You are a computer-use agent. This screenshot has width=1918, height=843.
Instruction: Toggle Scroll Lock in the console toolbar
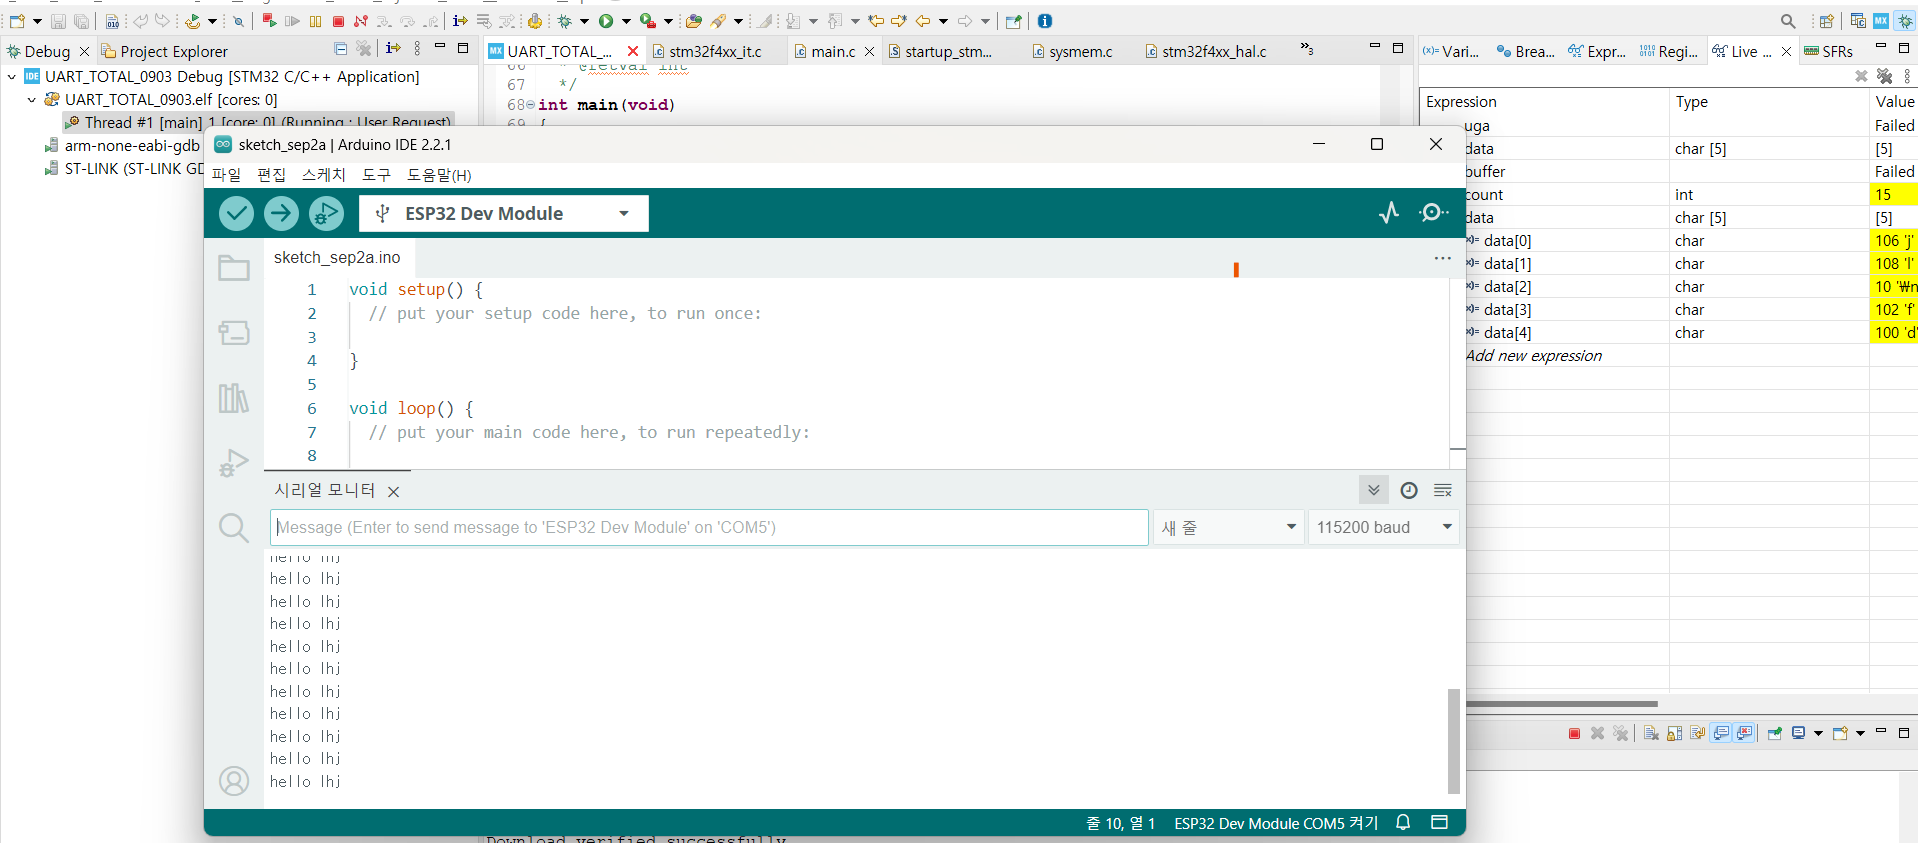1675,733
